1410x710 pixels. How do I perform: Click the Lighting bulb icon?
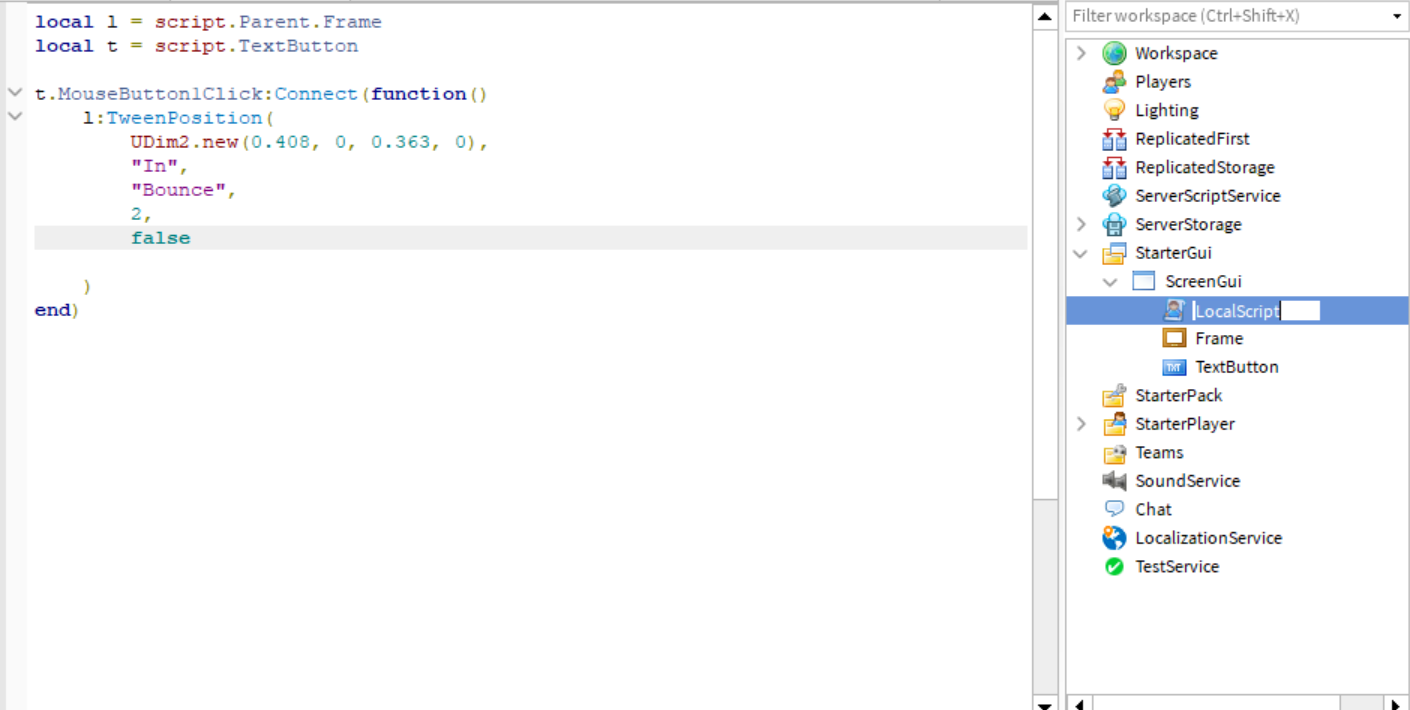pos(1113,110)
